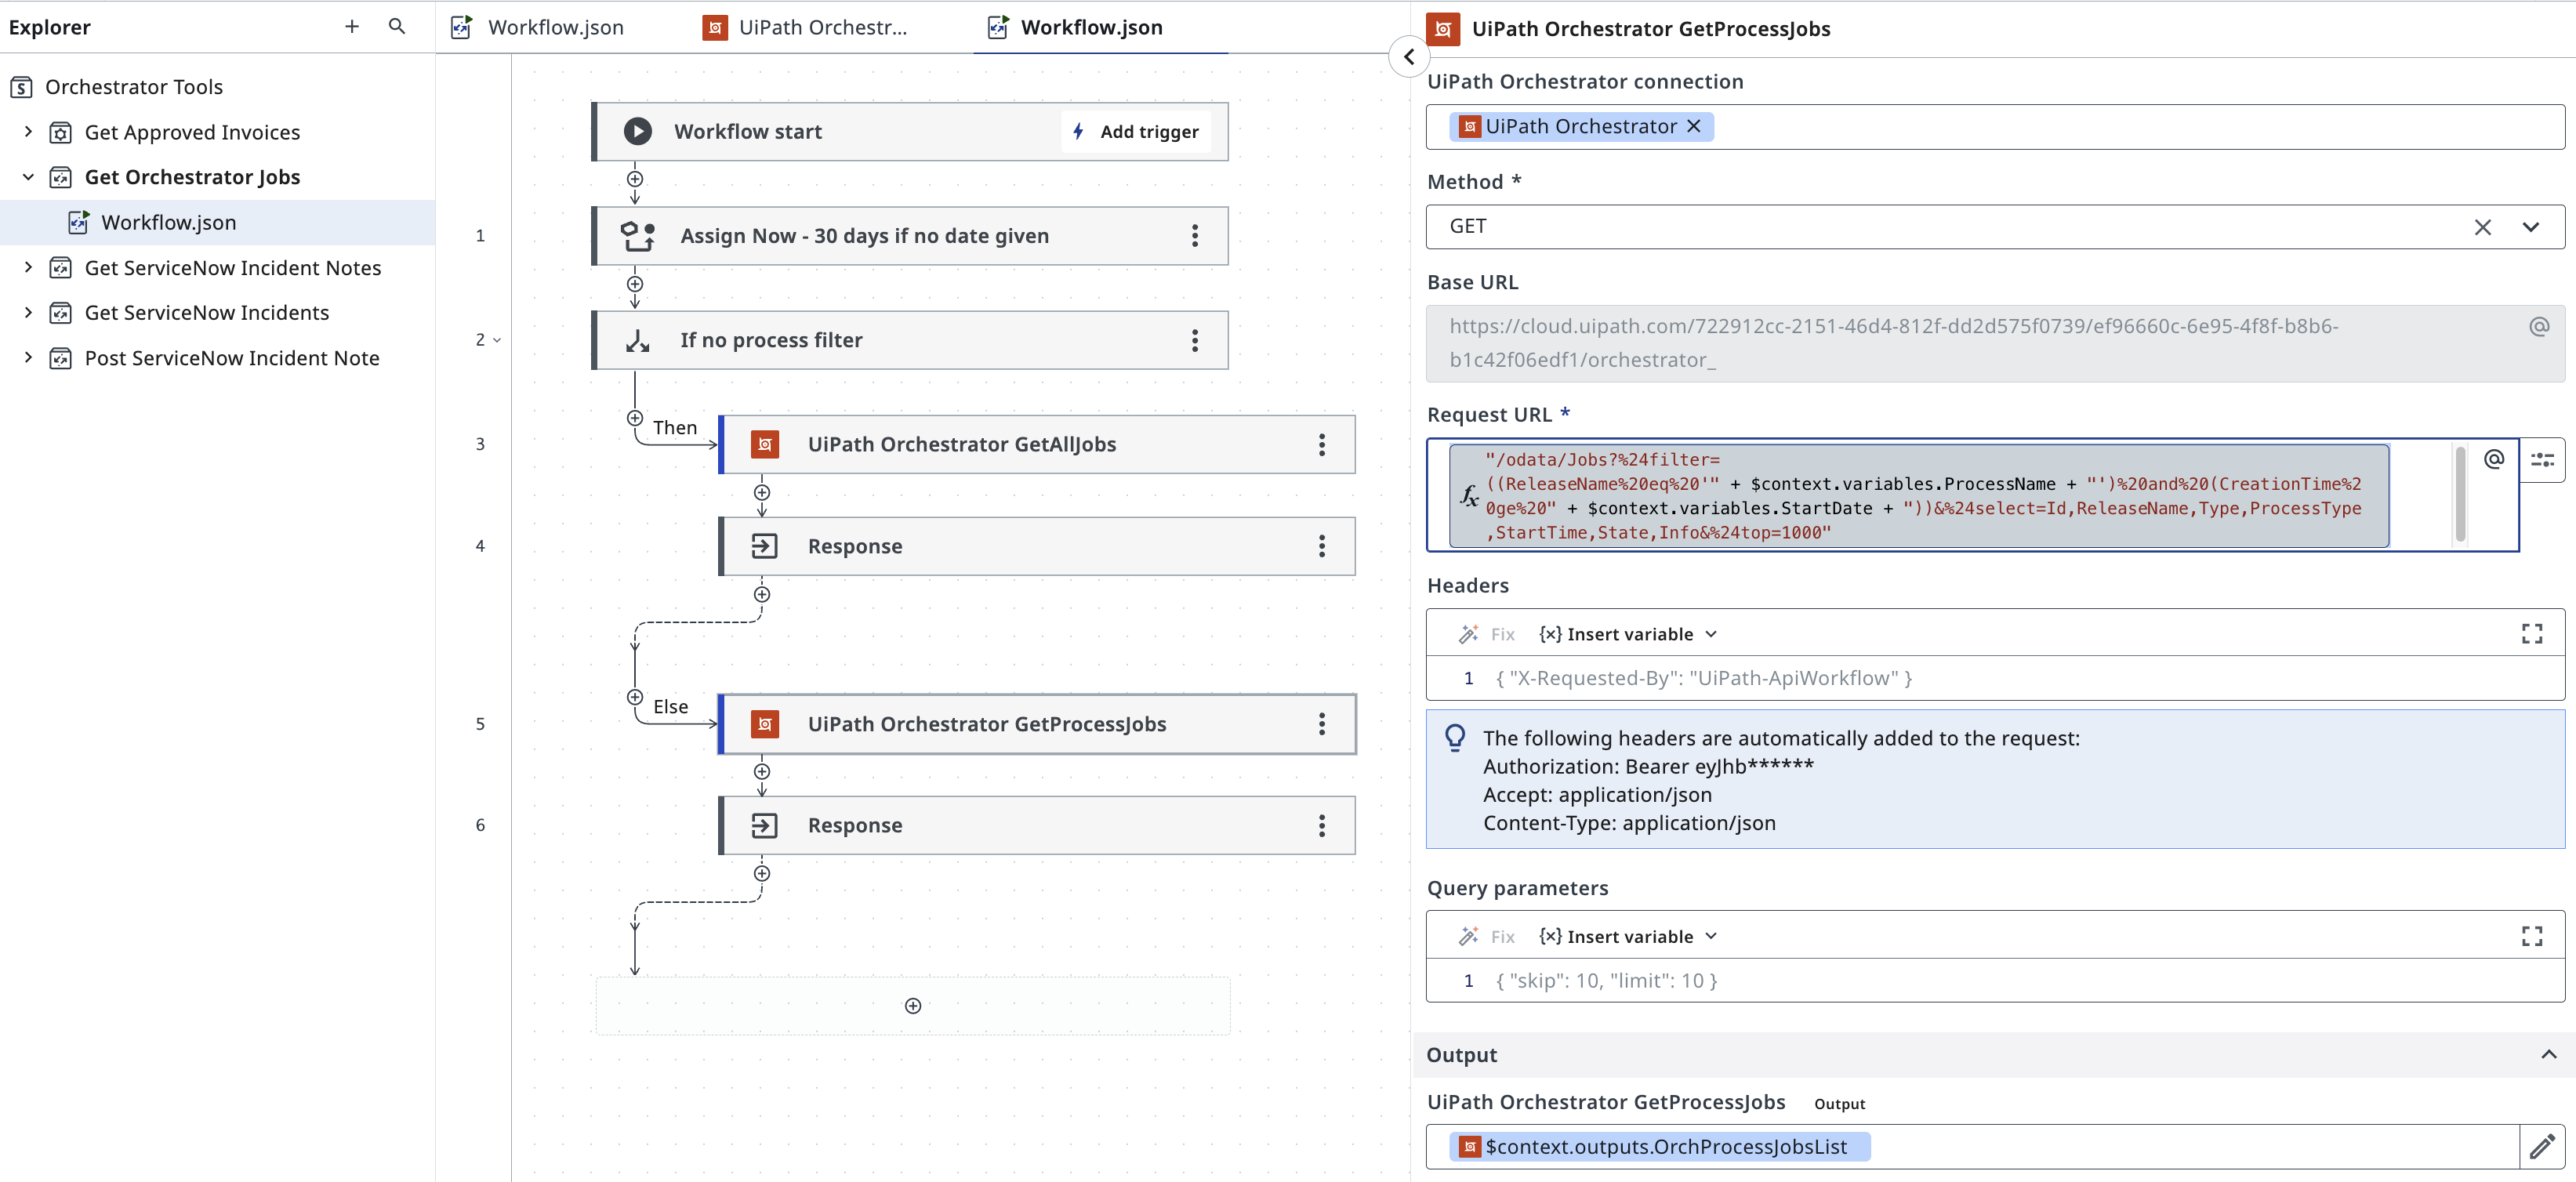Add activity in empty placeholder at bottom
The height and width of the screenshot is (1182, 2576).
tap(913, 1006)
